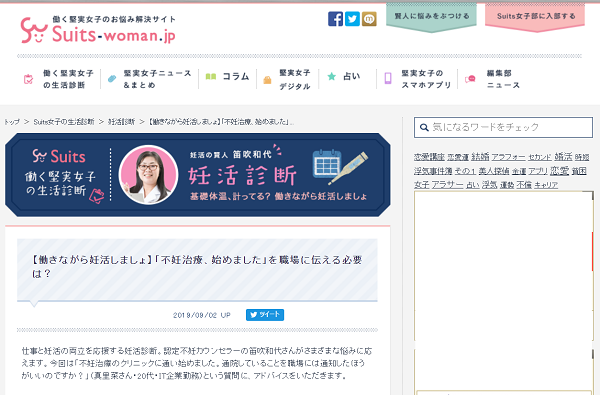Click the green book icon beside コラム
600x395 pixels.
coord(211,77)
